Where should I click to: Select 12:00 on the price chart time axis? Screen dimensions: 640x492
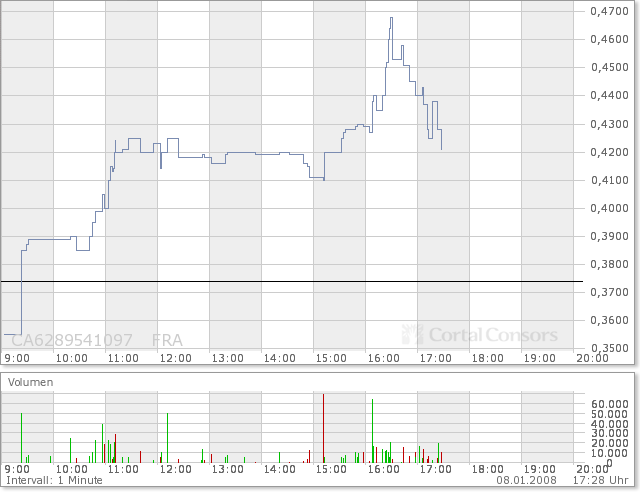click(176, 358)
